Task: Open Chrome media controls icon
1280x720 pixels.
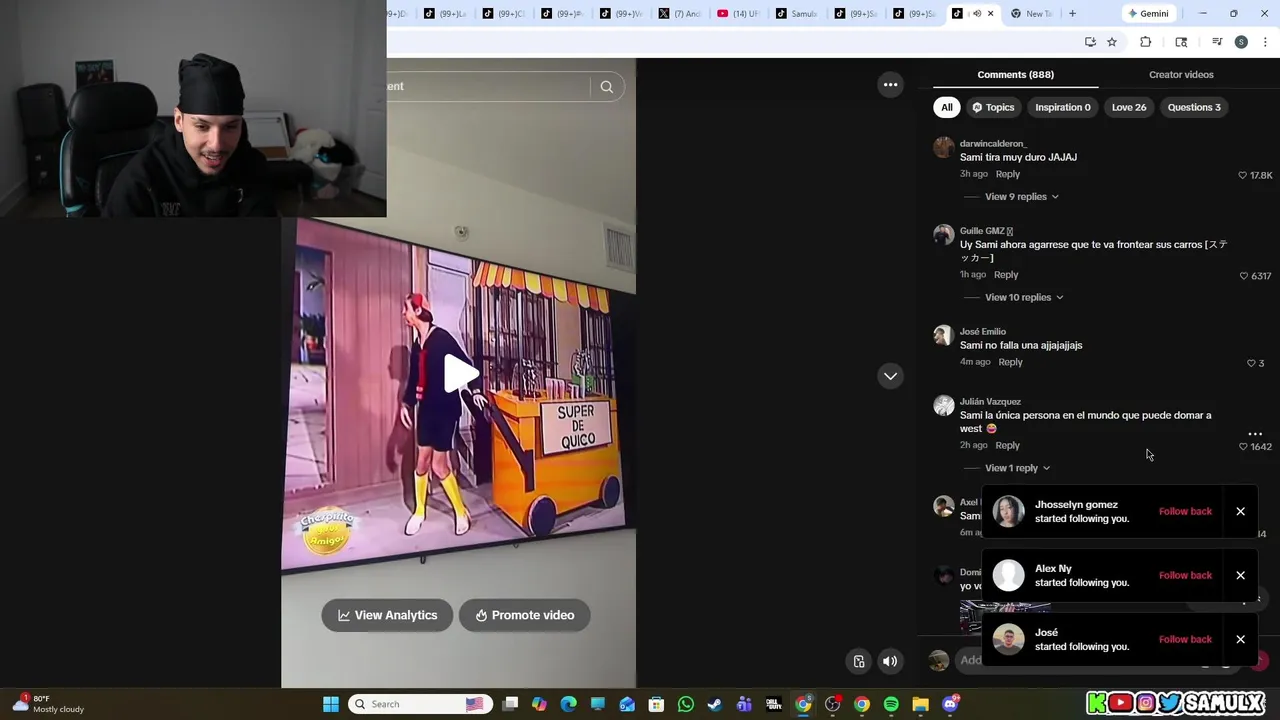Action: tap(1217, 42)
